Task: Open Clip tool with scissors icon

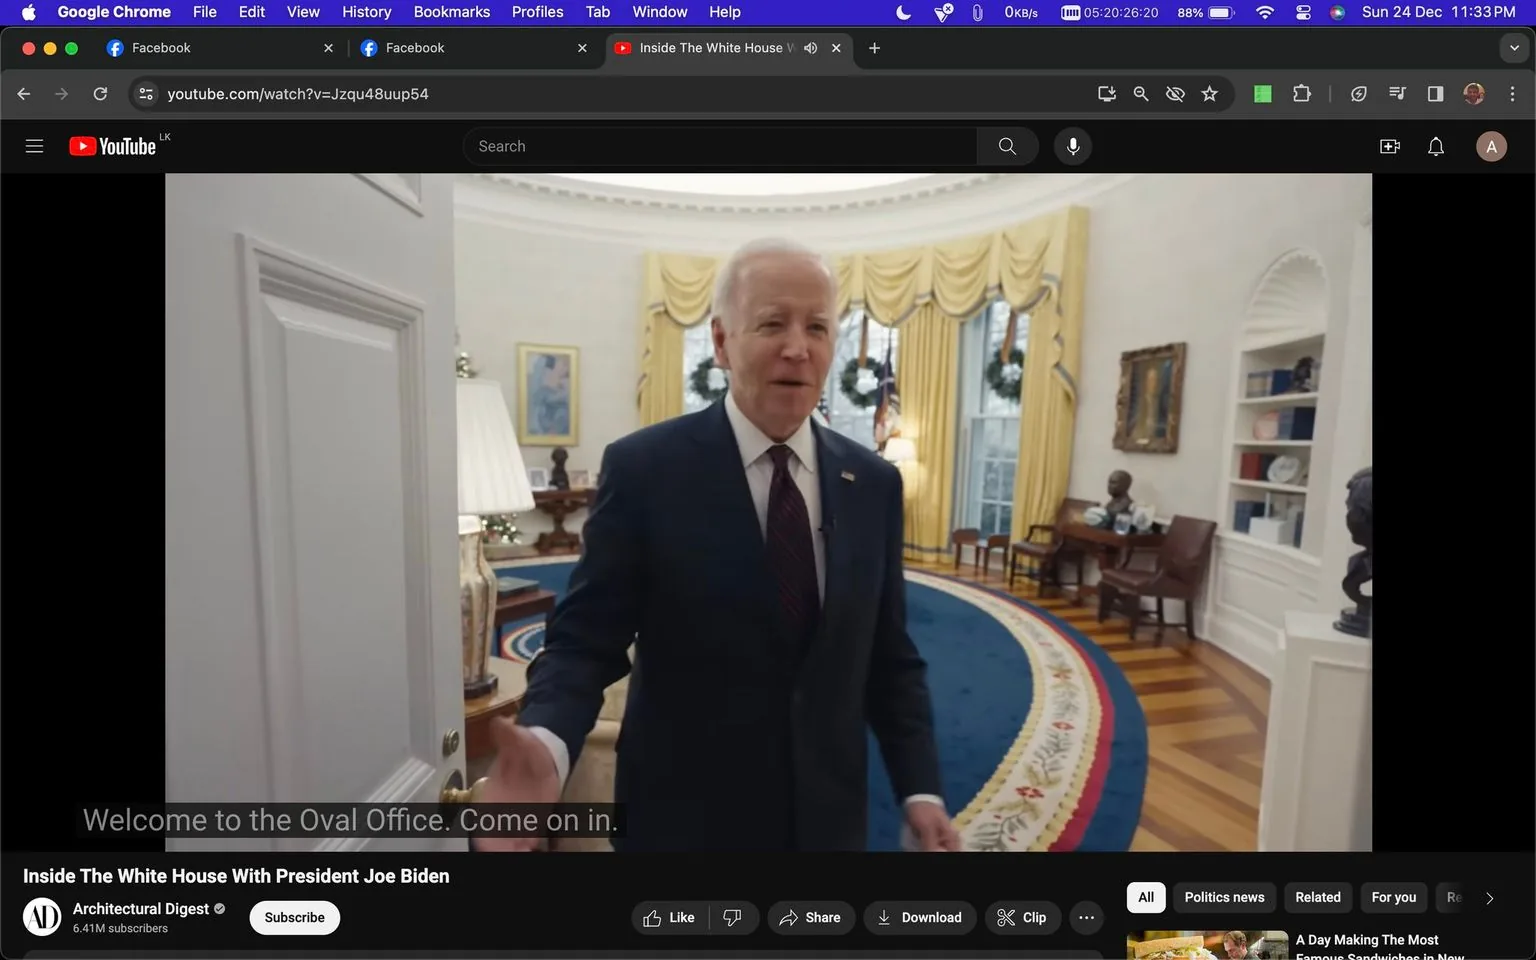Action: [x=1022, y=917]
